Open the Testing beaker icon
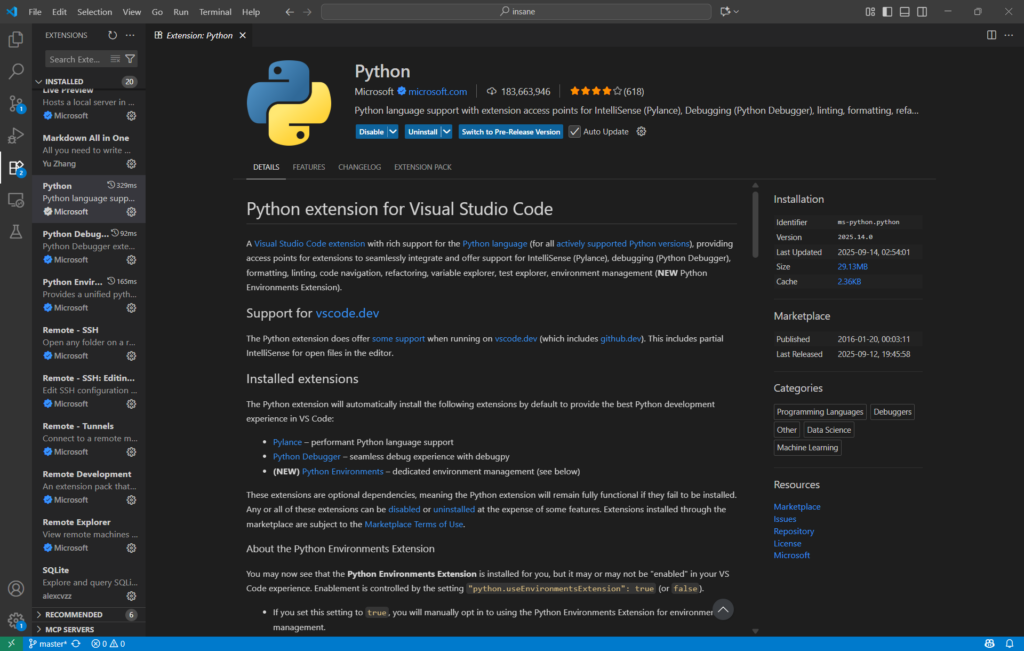The image size is (1024, 651). (x=16, y=231)
